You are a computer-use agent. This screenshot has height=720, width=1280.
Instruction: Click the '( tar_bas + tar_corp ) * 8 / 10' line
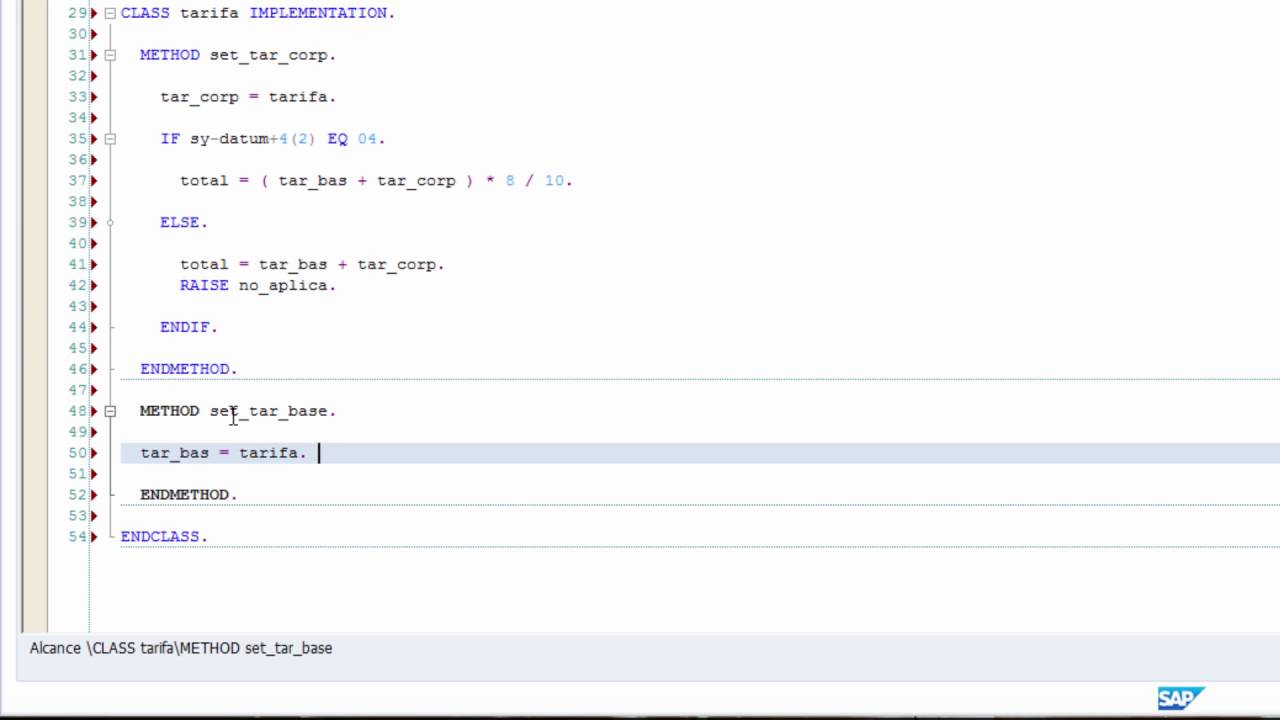pyautogui.click(x=376, y=181)
